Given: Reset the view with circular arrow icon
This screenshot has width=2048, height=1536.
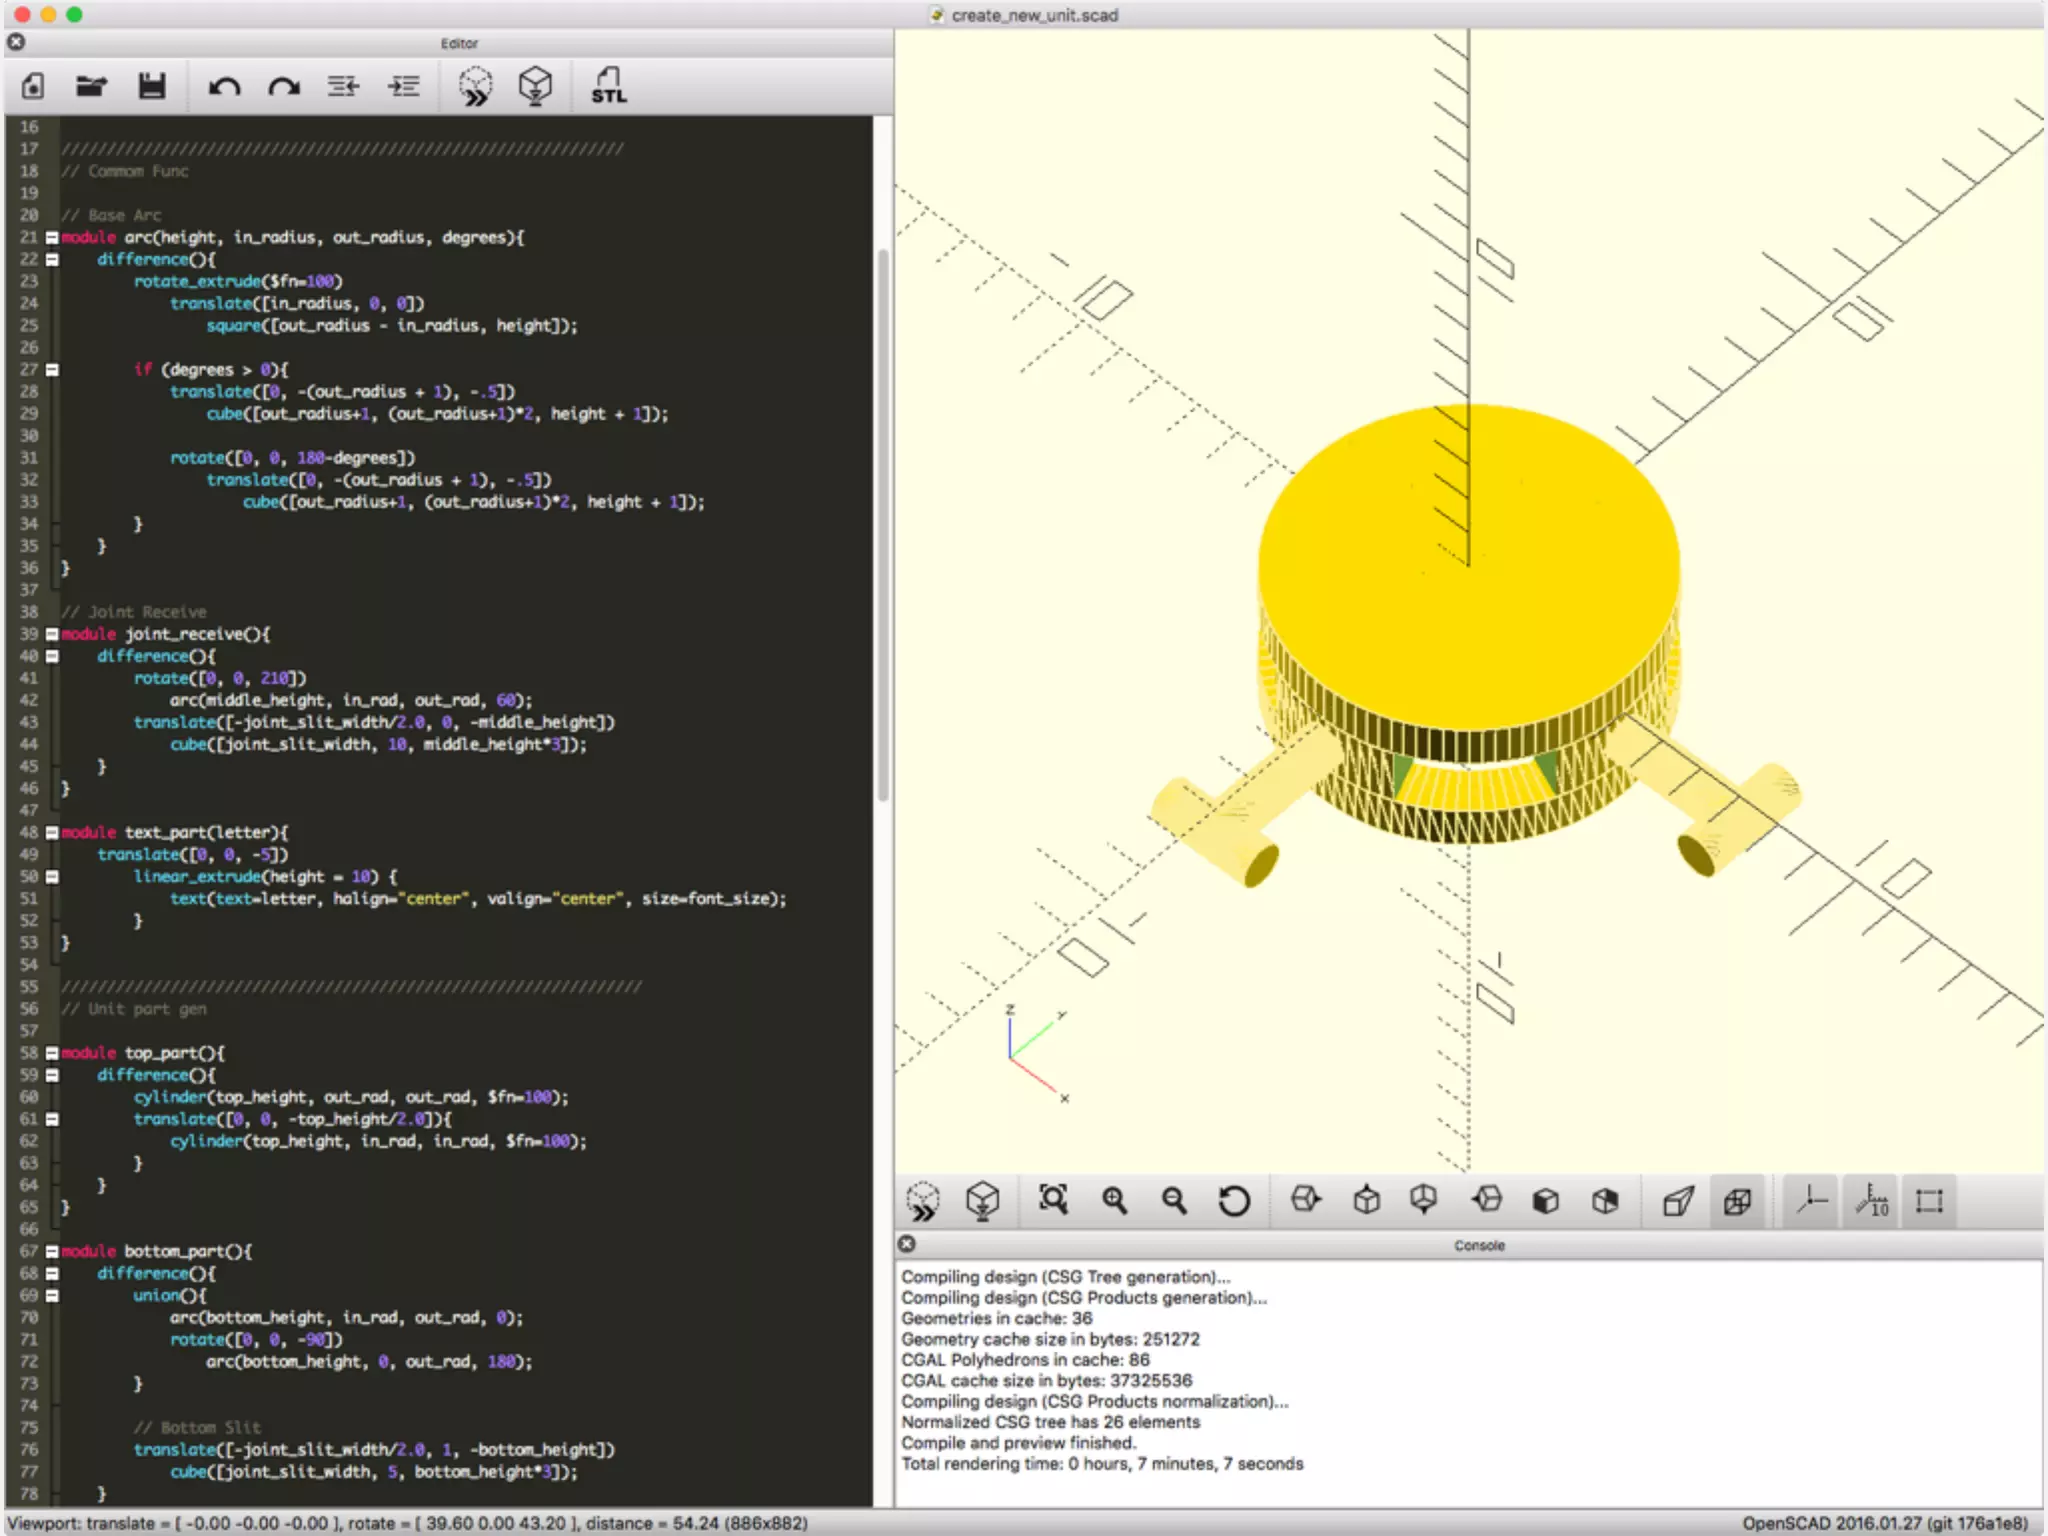Looking at the screenshot, I should point(1234,1200).
